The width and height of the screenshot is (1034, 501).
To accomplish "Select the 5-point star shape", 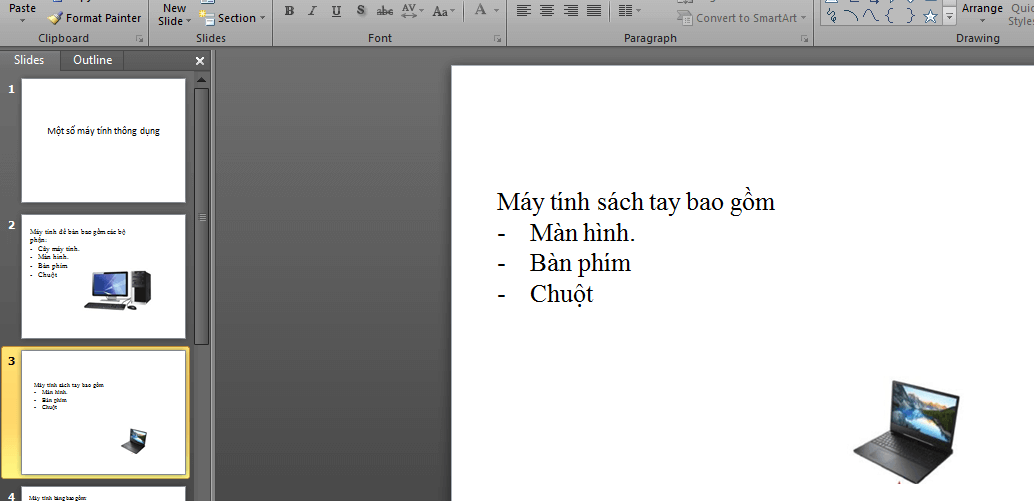I will click(930, 16).
